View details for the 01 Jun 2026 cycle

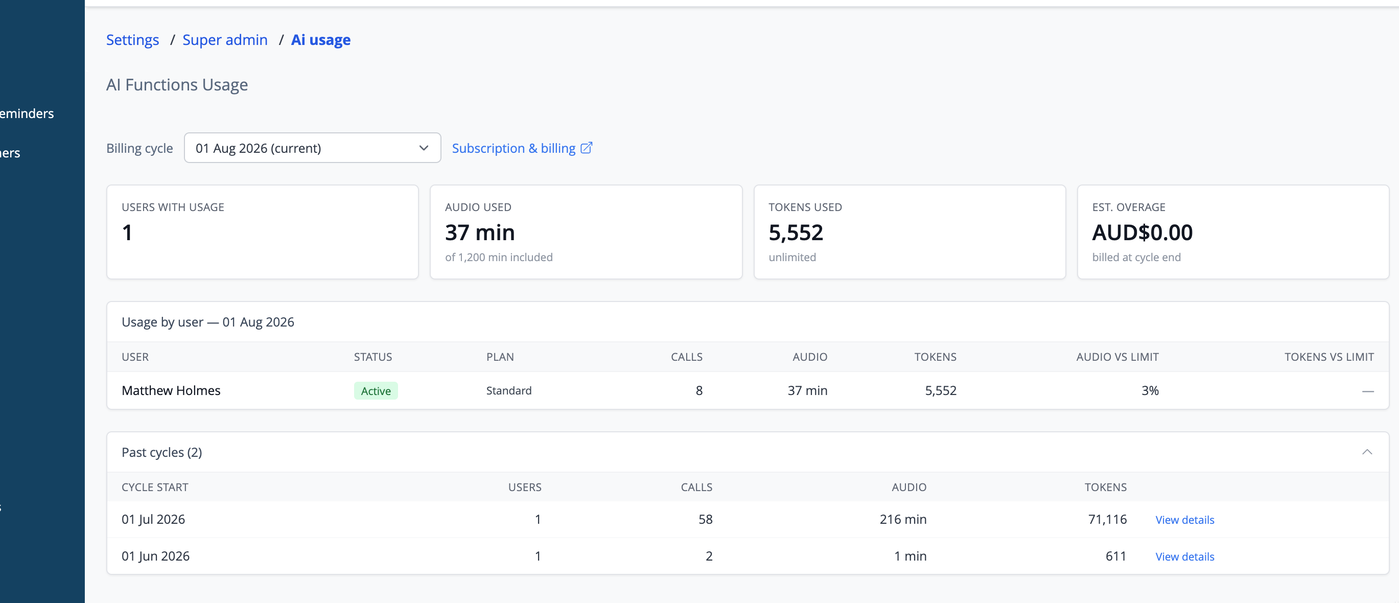point(1185,557)
